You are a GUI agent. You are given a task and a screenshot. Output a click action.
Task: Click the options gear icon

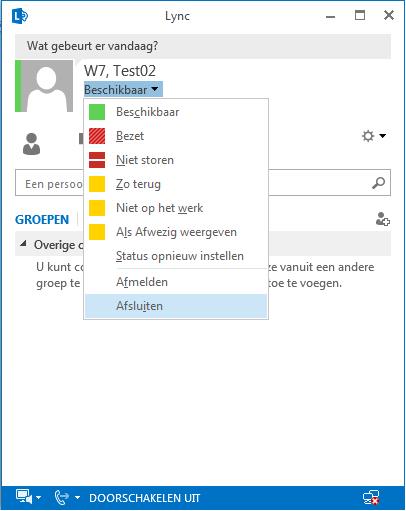coord(368,136)
